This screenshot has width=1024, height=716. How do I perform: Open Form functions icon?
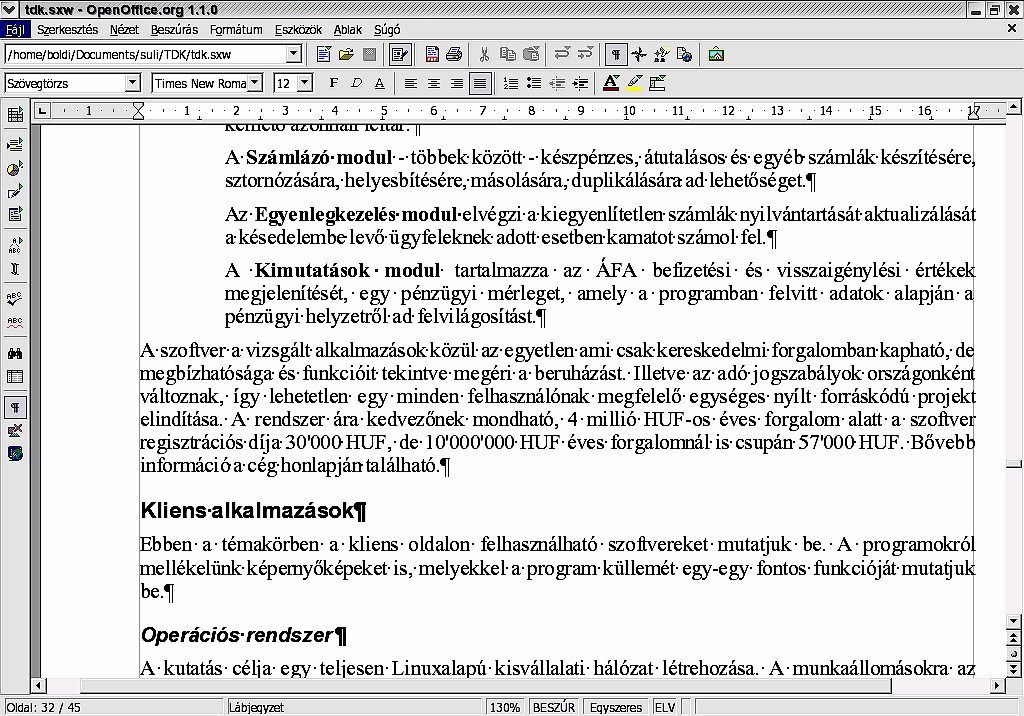point(15,214)
